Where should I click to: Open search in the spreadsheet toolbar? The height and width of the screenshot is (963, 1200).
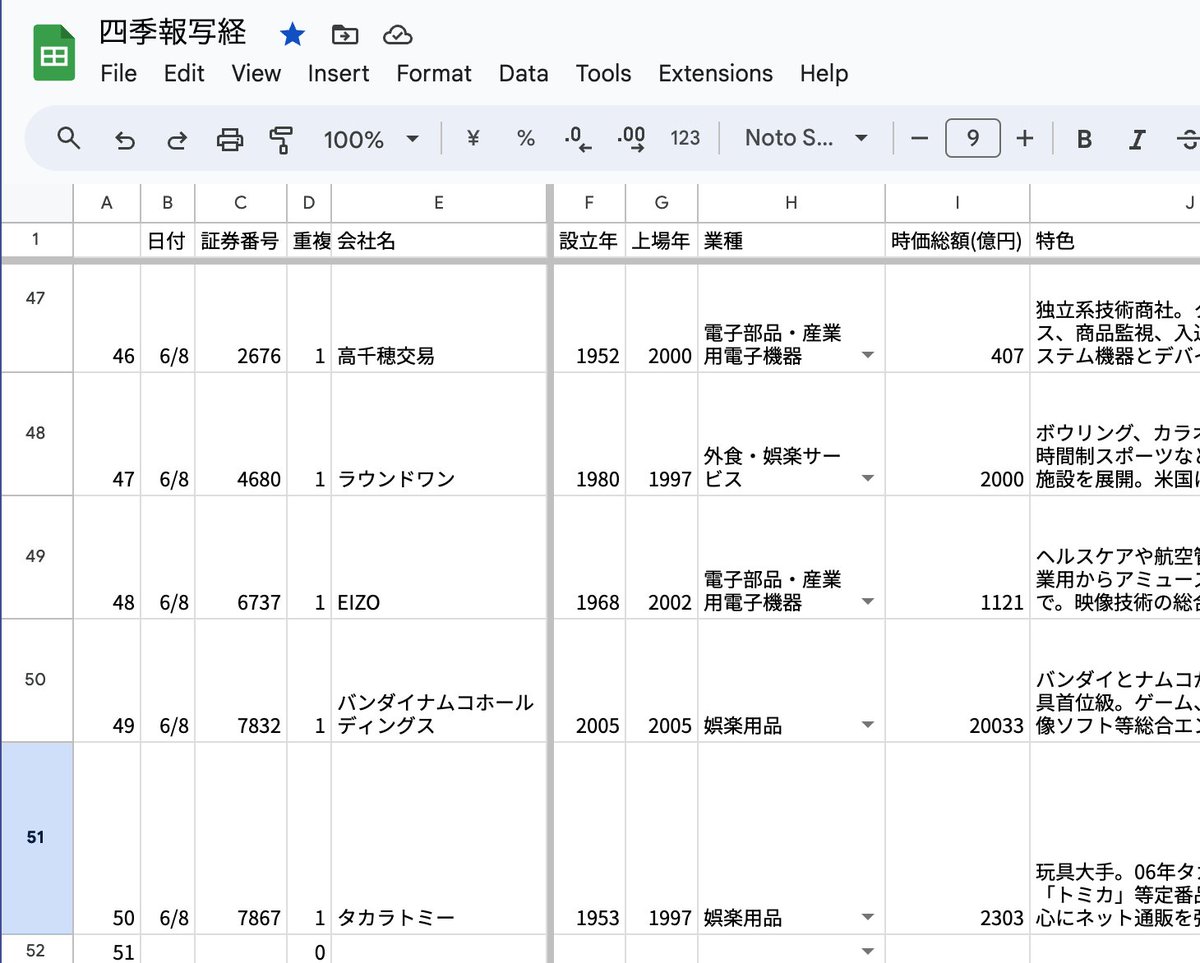pos(68,138)
